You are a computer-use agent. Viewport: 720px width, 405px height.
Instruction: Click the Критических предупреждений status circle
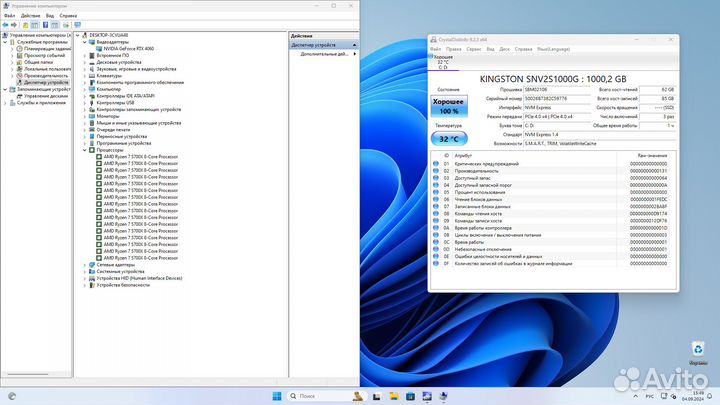tap(436, 163)
